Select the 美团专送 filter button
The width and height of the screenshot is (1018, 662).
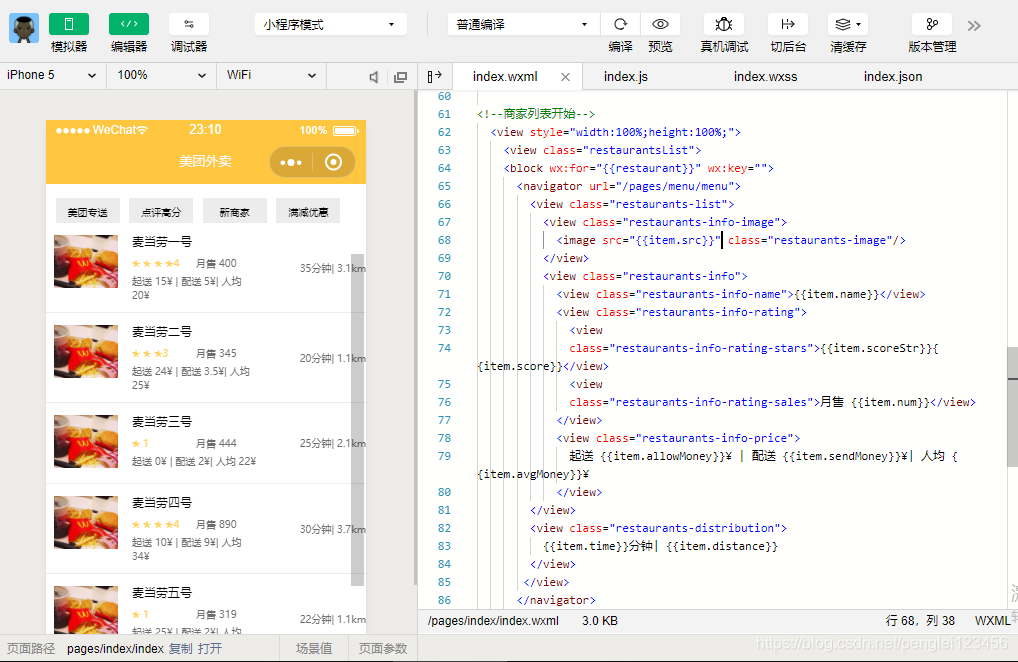(x=88, y=211)
